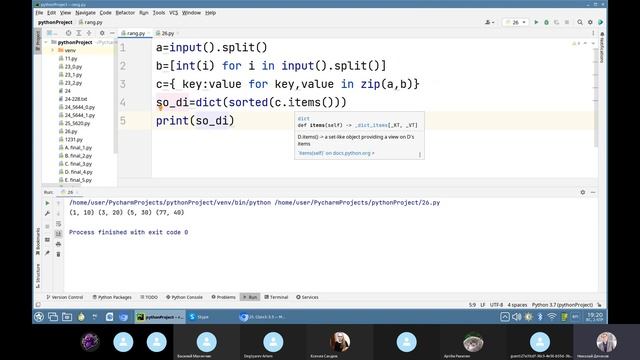640x360 pixels.
Task: Open Problems tool window
Action: pos(223,297)
